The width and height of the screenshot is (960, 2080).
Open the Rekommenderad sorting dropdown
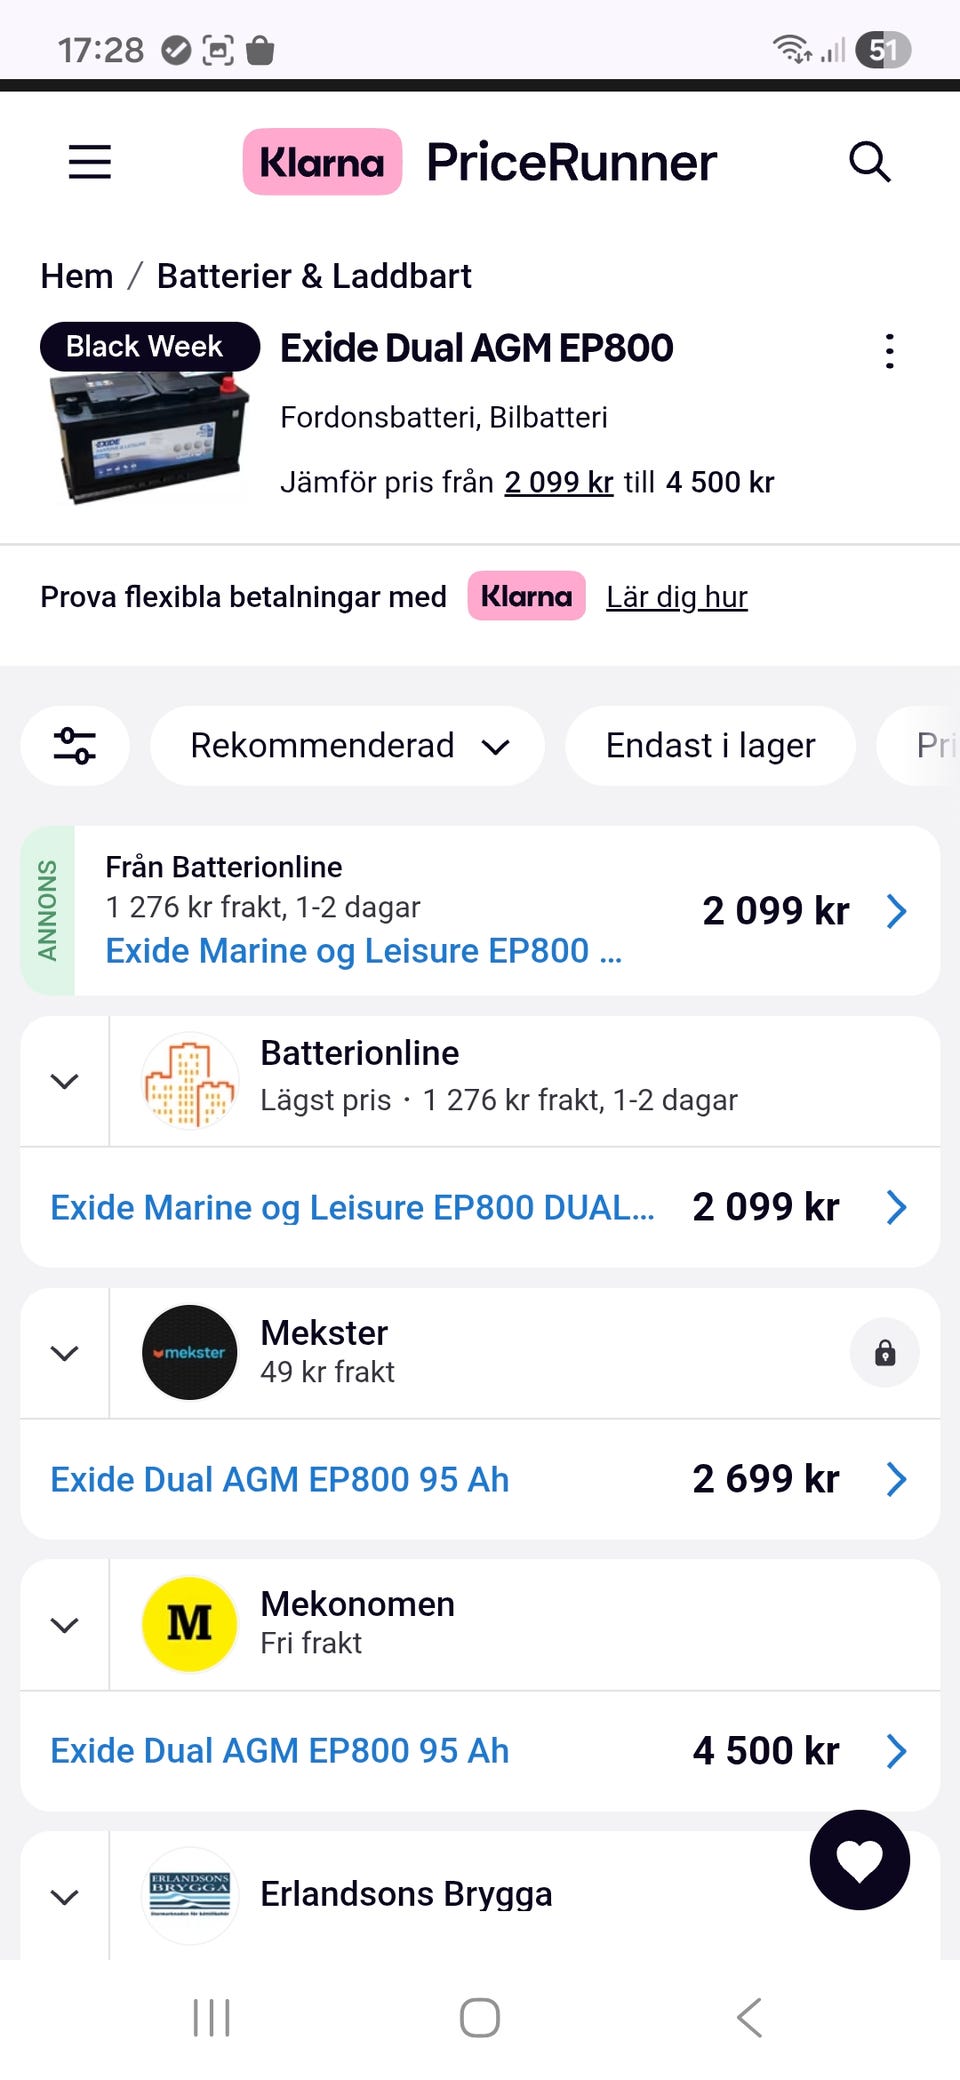tap(348, 746)
